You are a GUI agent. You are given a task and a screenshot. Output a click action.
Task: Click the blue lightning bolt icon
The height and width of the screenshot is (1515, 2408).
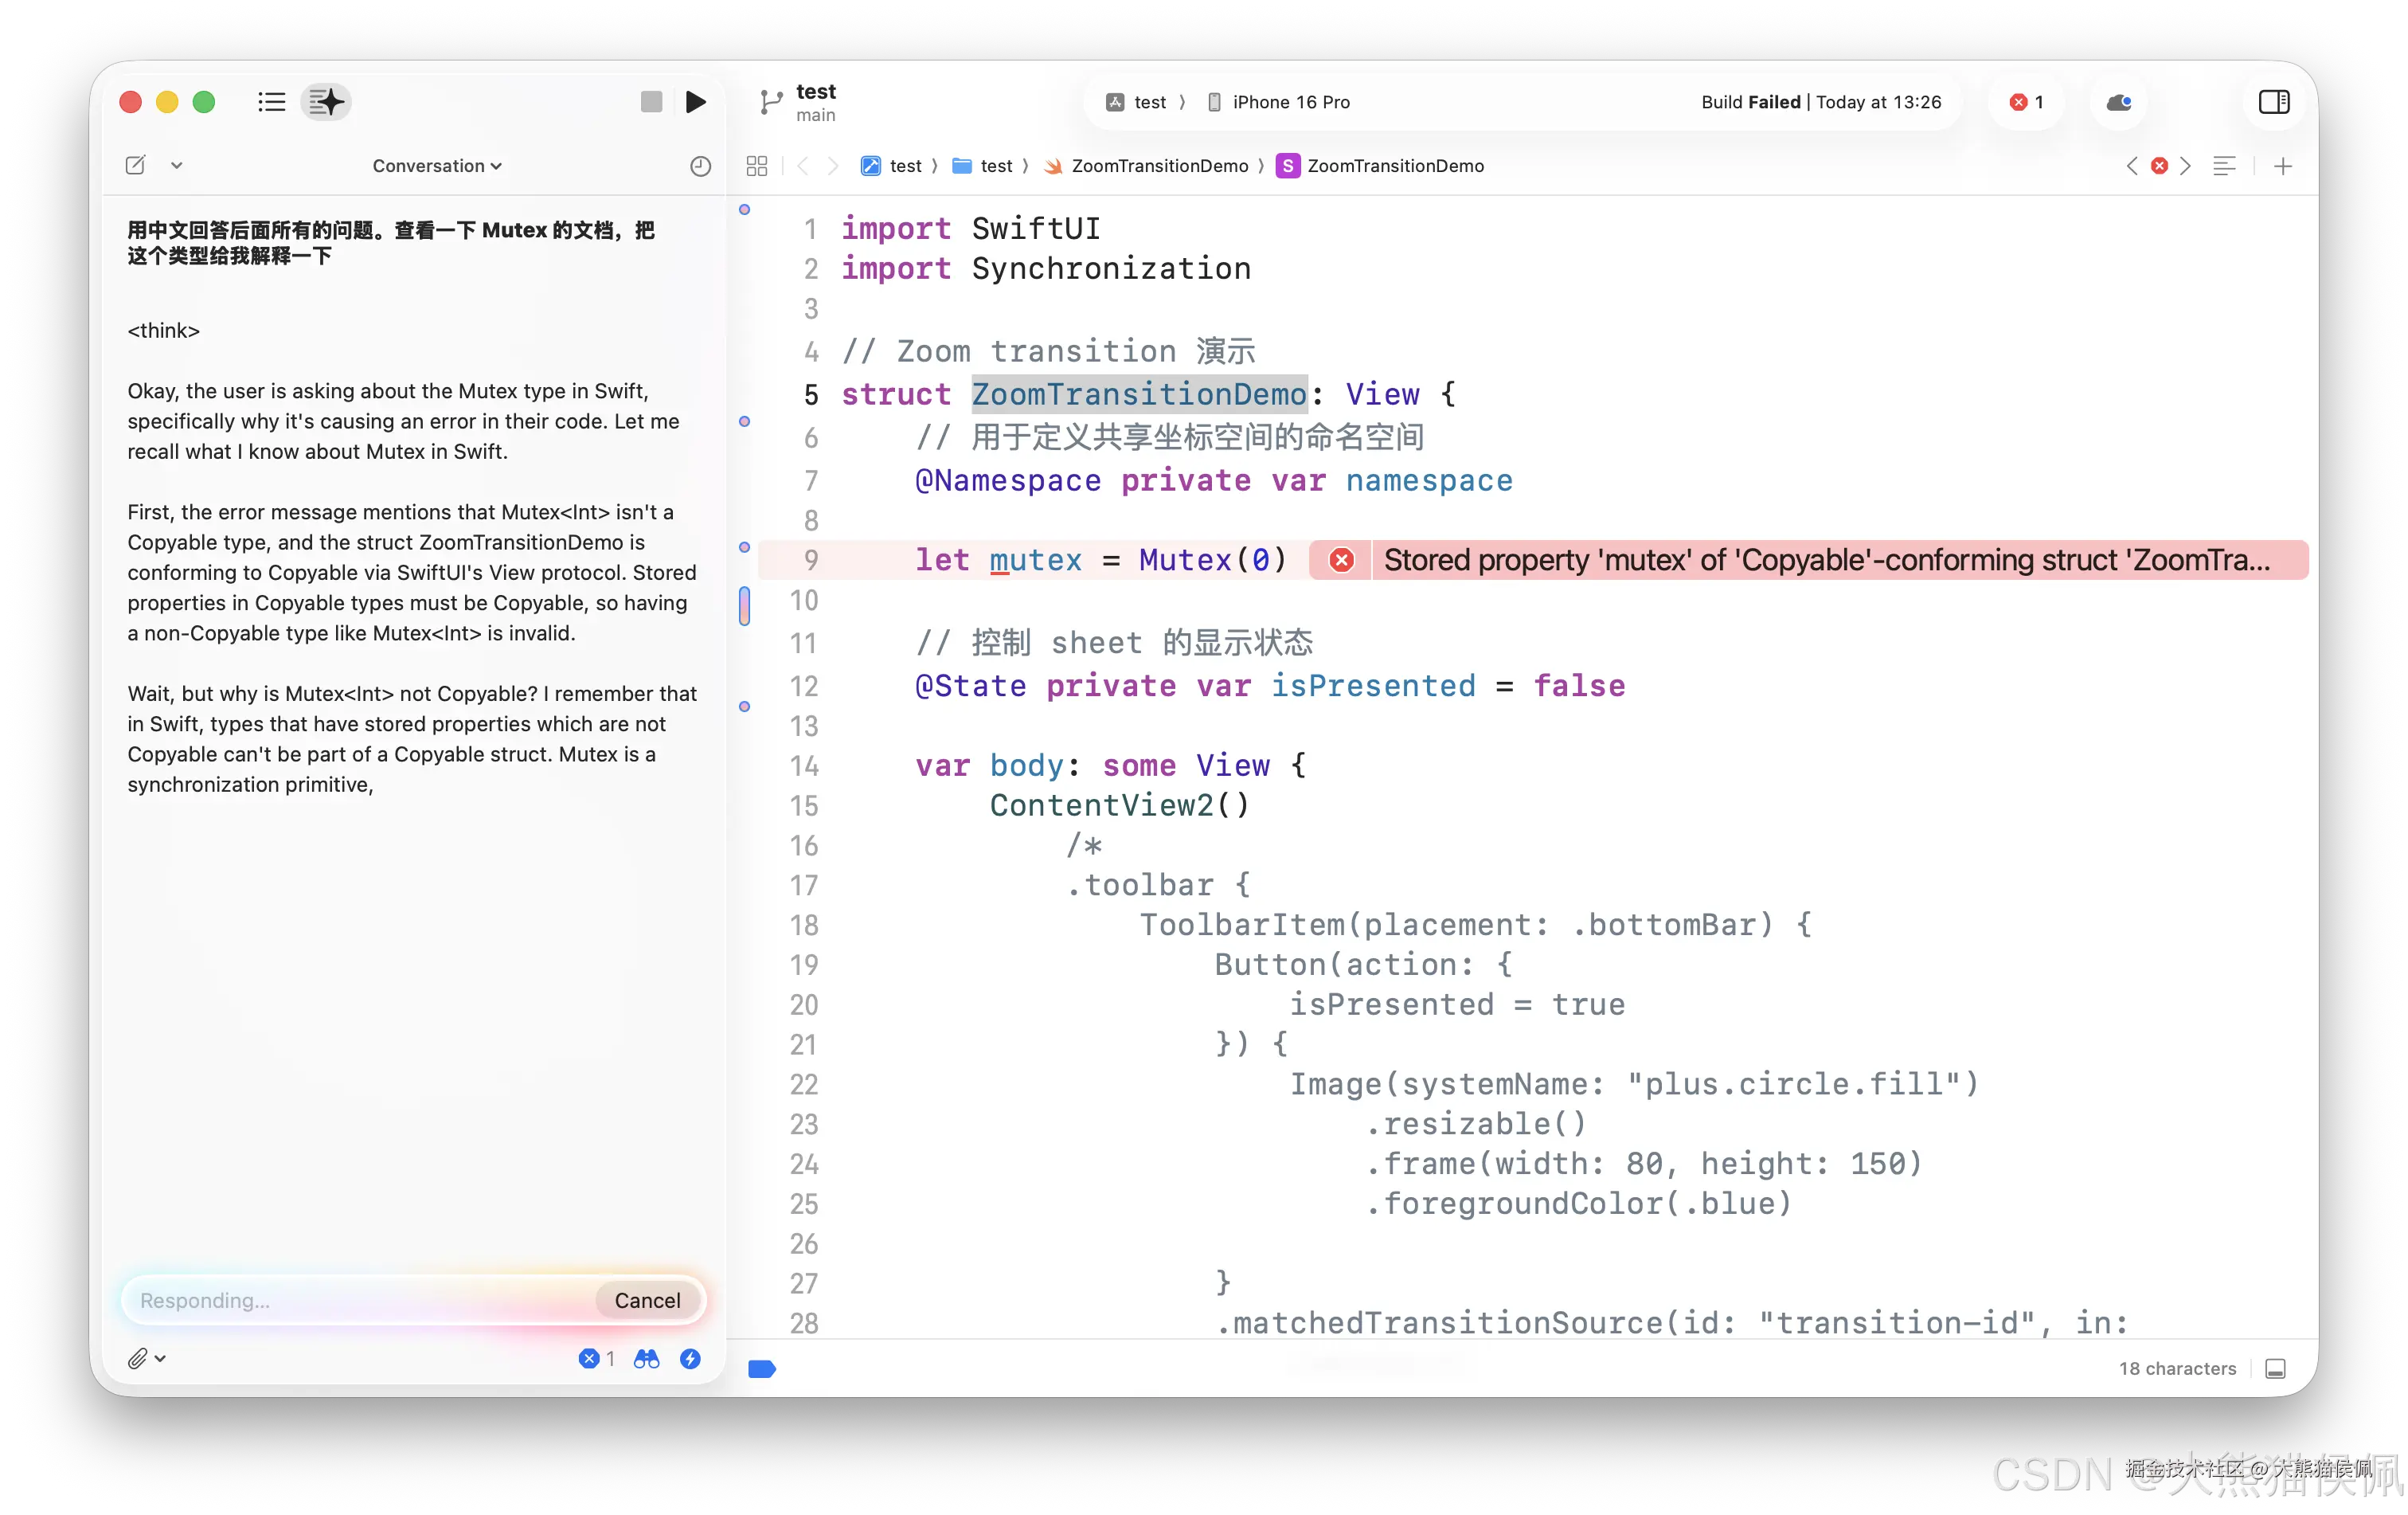click(x=690, y=1358)
